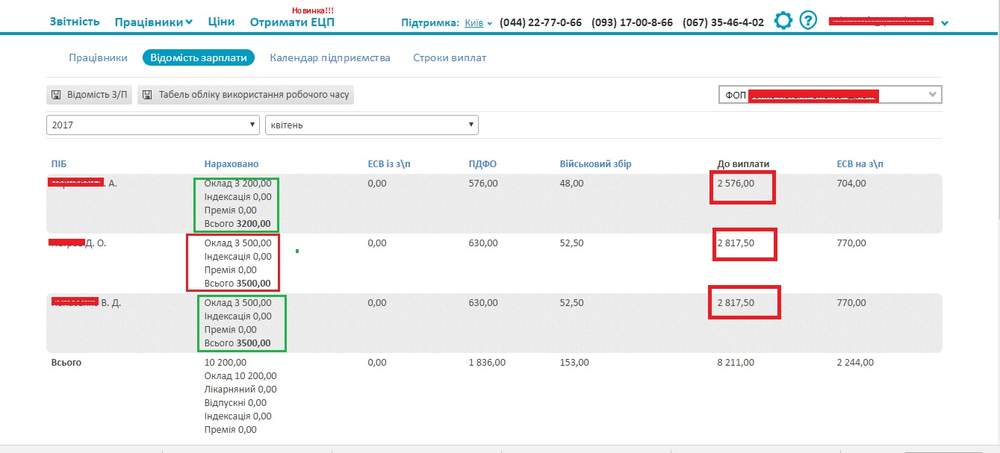Click the help question mark icon
Screen dimensions: 1000x453
(x=808, y=21)
